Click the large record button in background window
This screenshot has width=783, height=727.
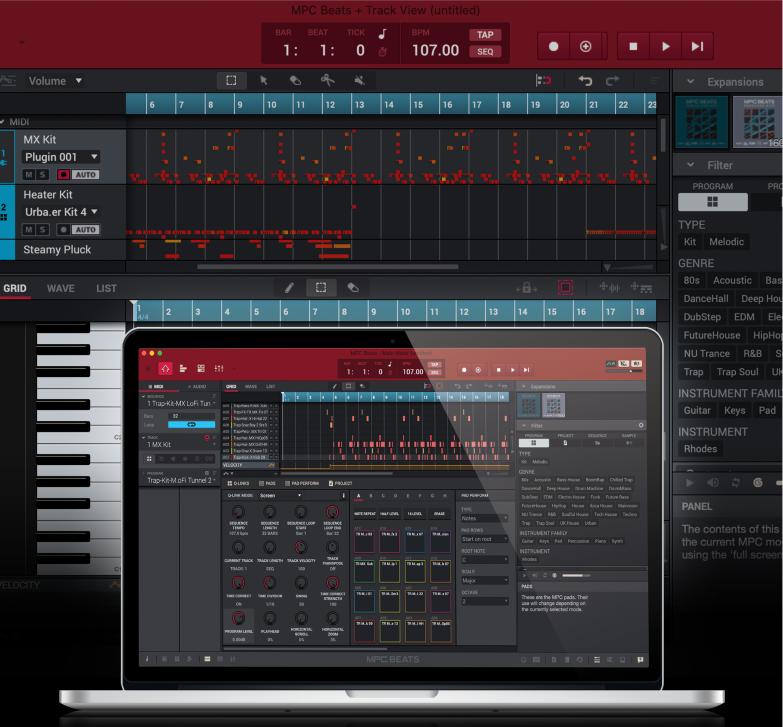(553, 46)
